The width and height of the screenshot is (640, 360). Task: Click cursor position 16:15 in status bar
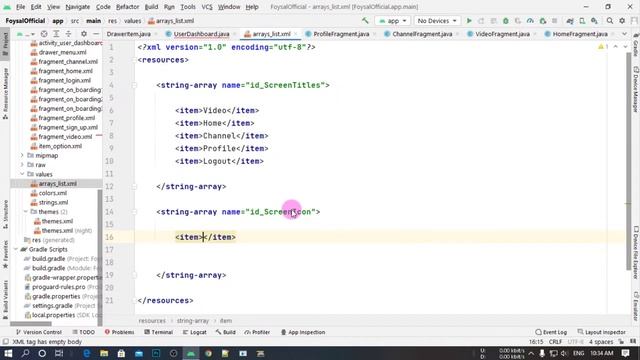click(536, 342)
